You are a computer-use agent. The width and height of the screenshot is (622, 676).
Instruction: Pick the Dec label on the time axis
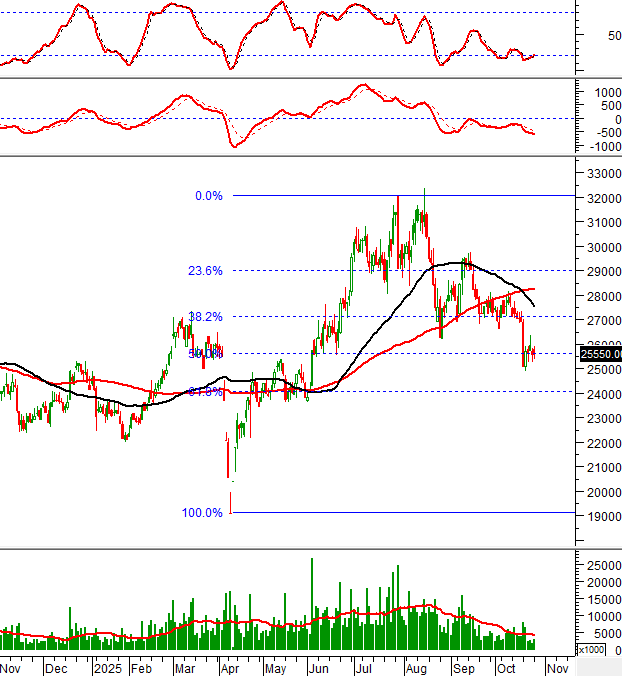coord(55,667)
